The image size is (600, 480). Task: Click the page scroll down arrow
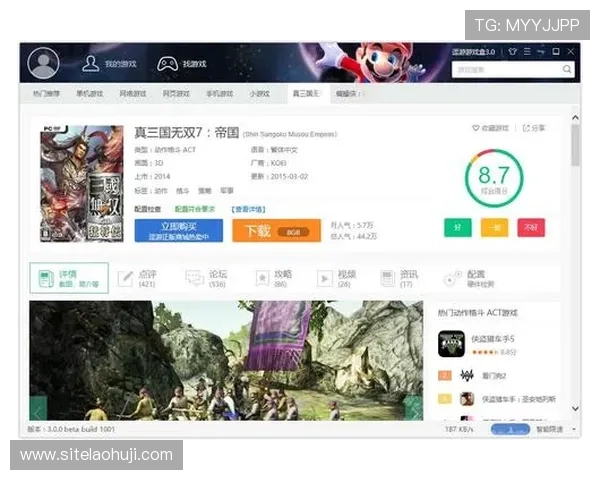click(575, 408)
